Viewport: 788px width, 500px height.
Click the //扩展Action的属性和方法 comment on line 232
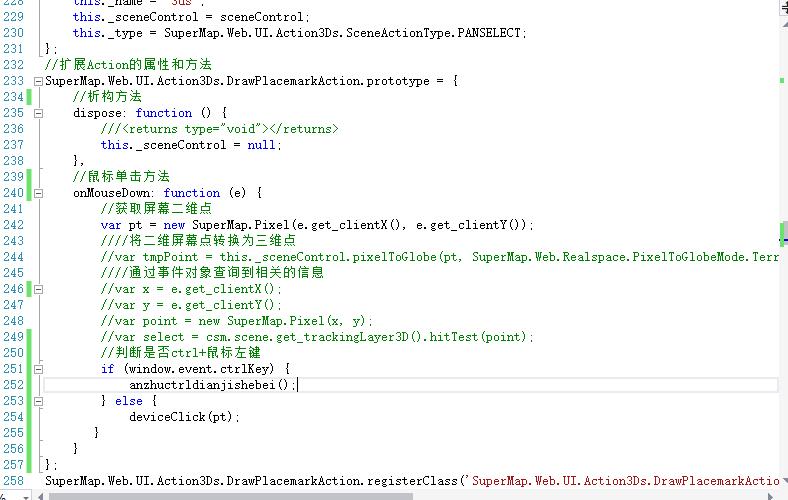point(128,65)
